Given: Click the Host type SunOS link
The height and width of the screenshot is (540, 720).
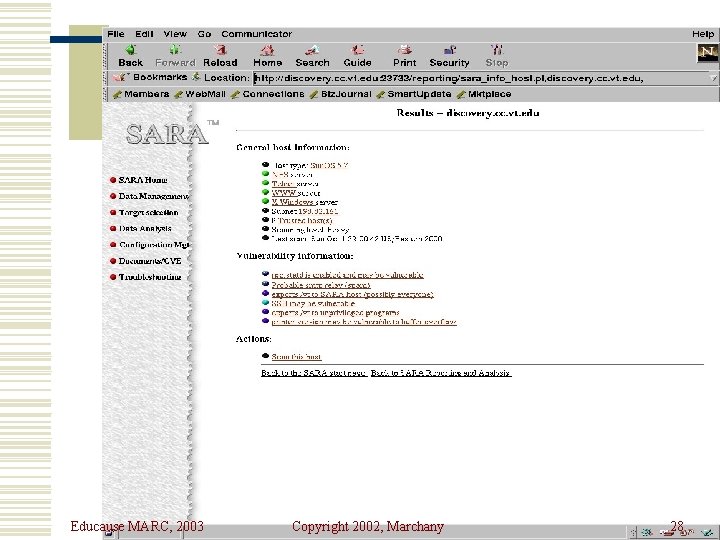Looking at the screenshot, I should point(329,165).
